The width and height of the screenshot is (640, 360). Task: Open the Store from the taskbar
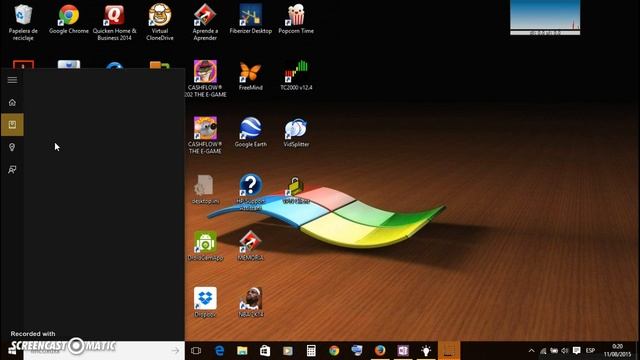(x=265, y=351)
